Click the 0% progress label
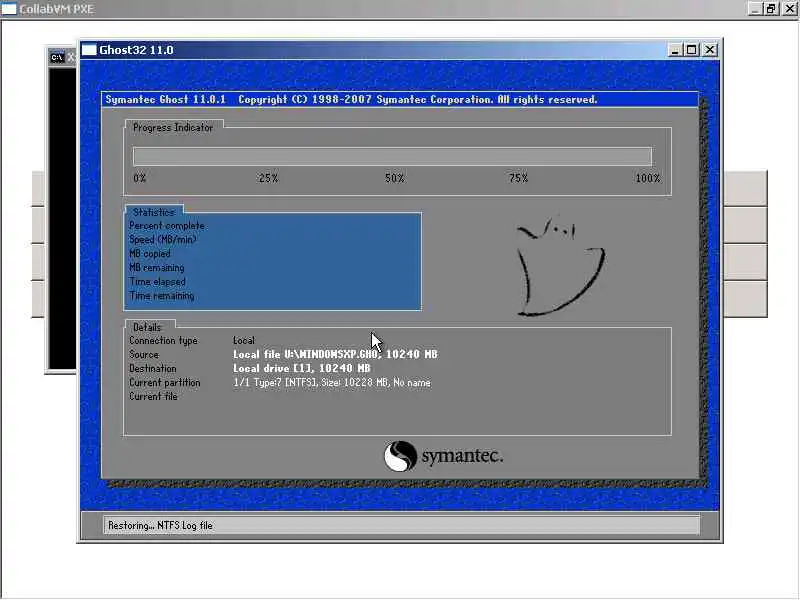Viewport: 800px width, 600px height. pyautogui.click(x=140, y=178)
